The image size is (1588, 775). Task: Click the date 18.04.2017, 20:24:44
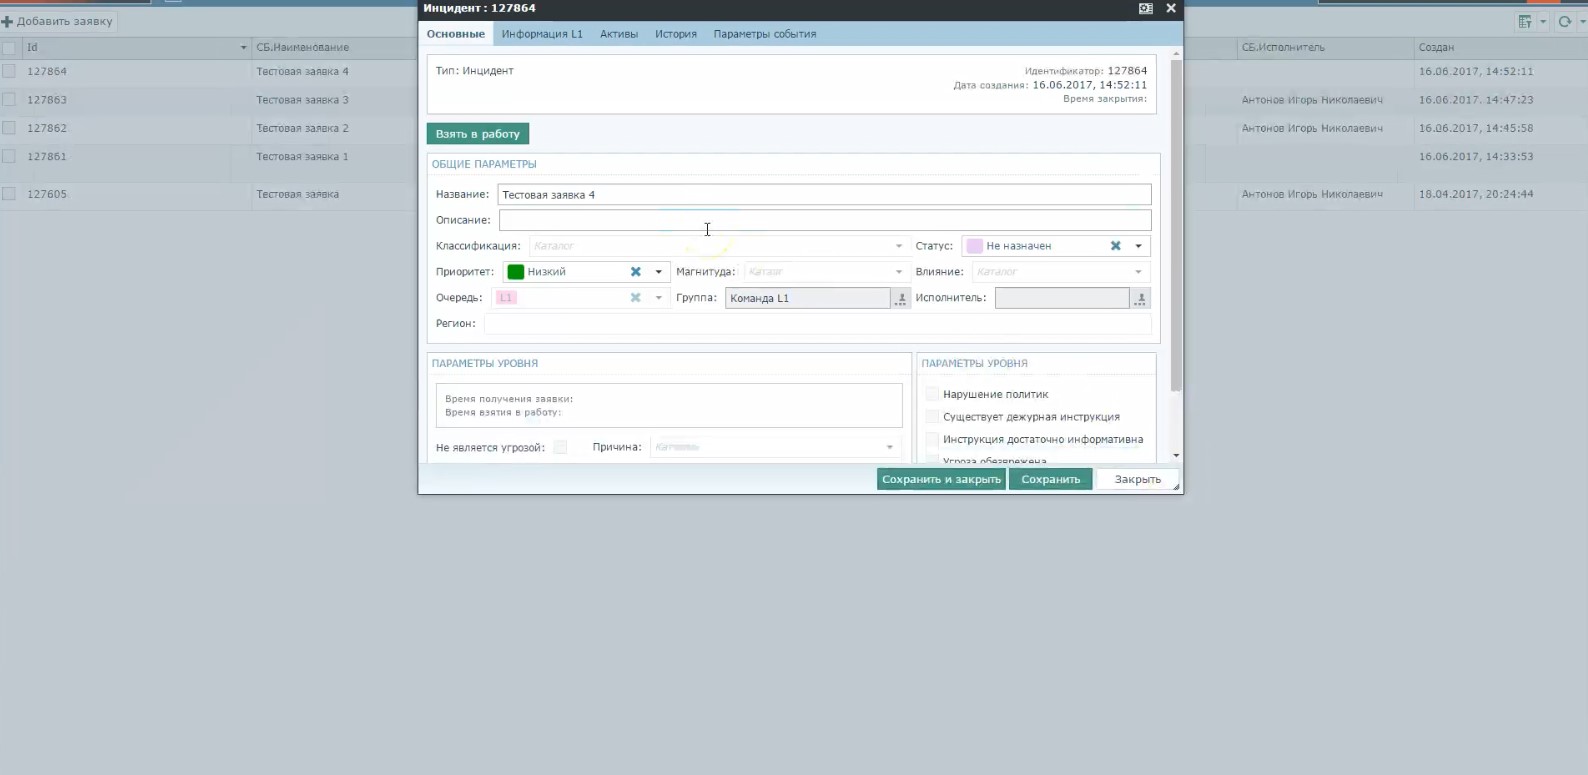[1476, 194]
